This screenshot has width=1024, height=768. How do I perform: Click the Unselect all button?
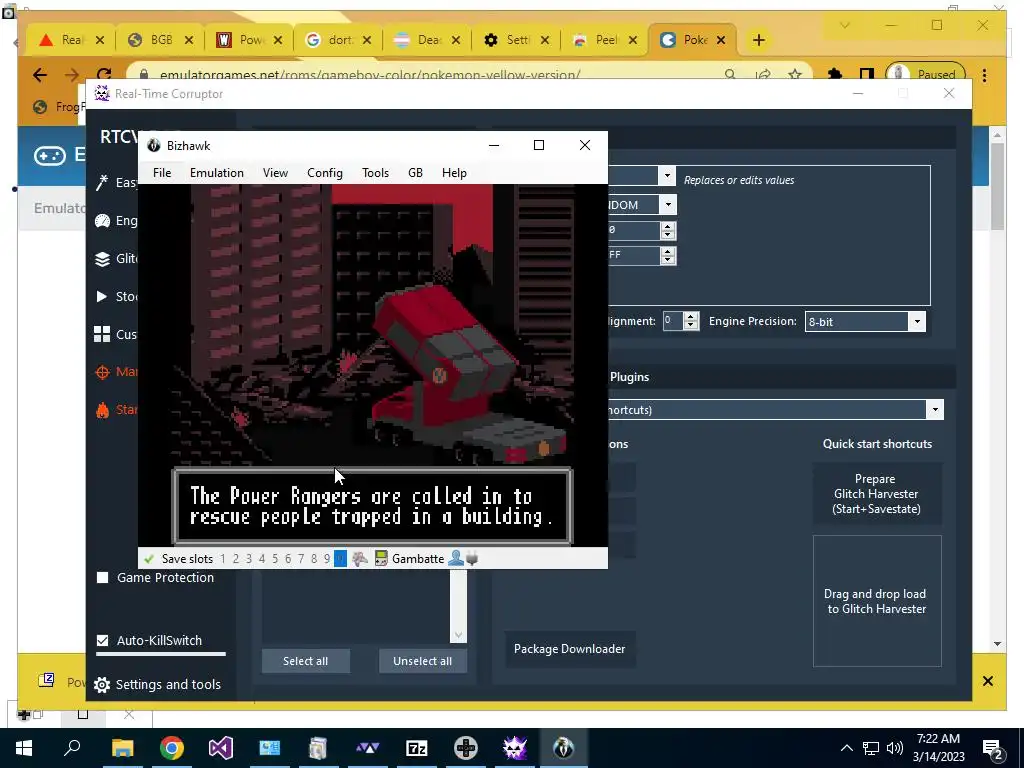pyautogui.click(x=423, y=661)
